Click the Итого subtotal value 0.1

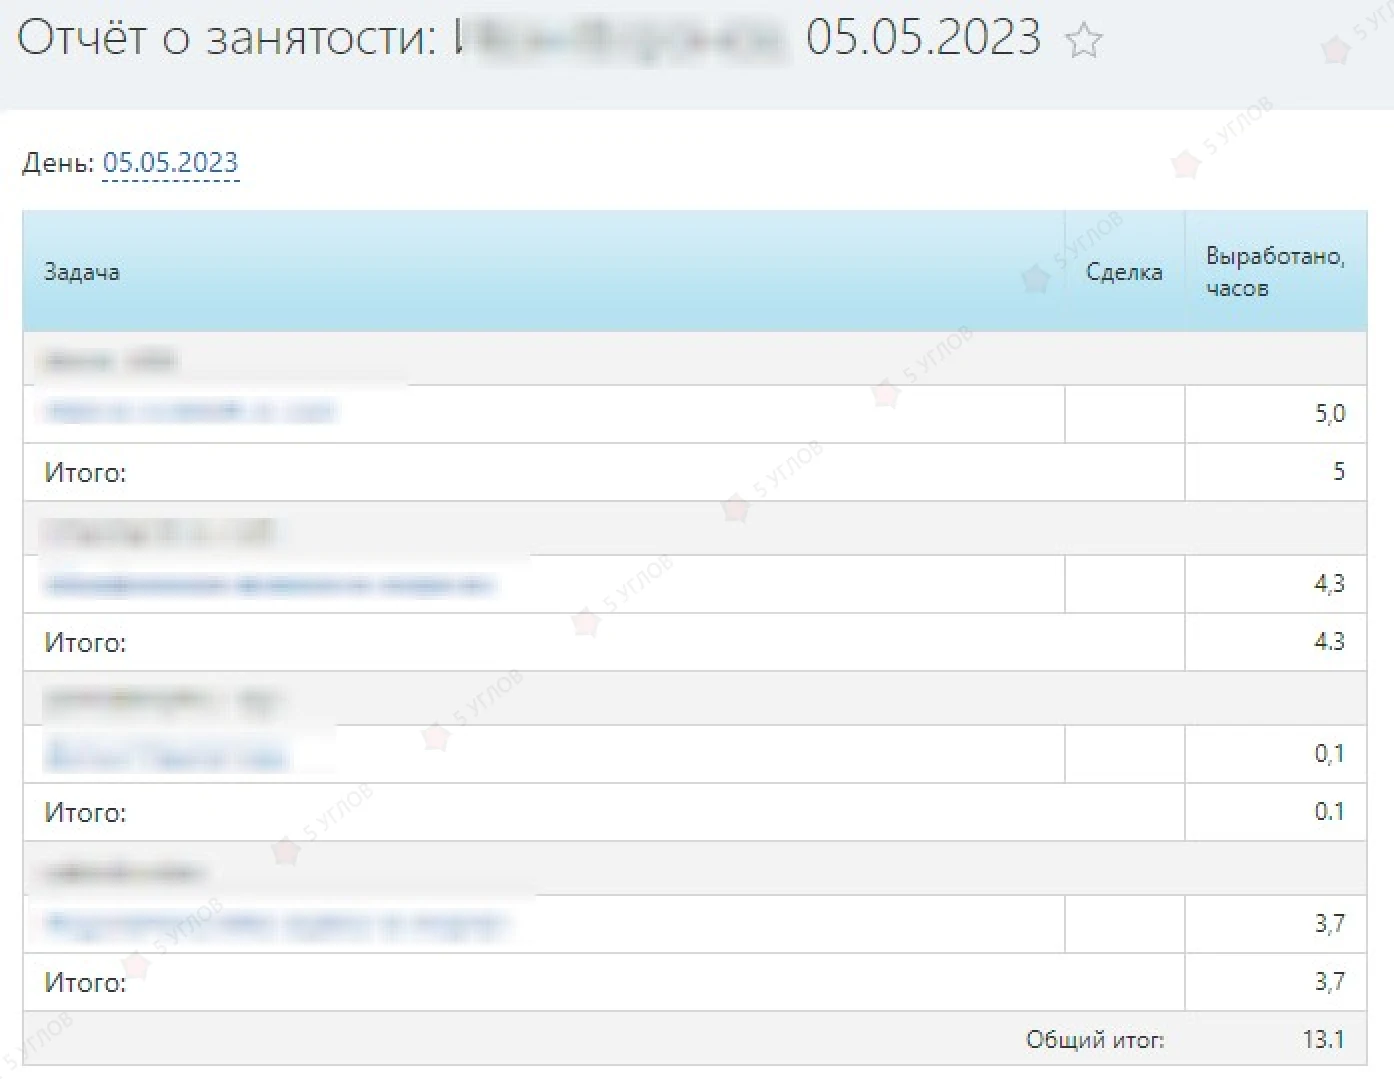[1329, 811]
